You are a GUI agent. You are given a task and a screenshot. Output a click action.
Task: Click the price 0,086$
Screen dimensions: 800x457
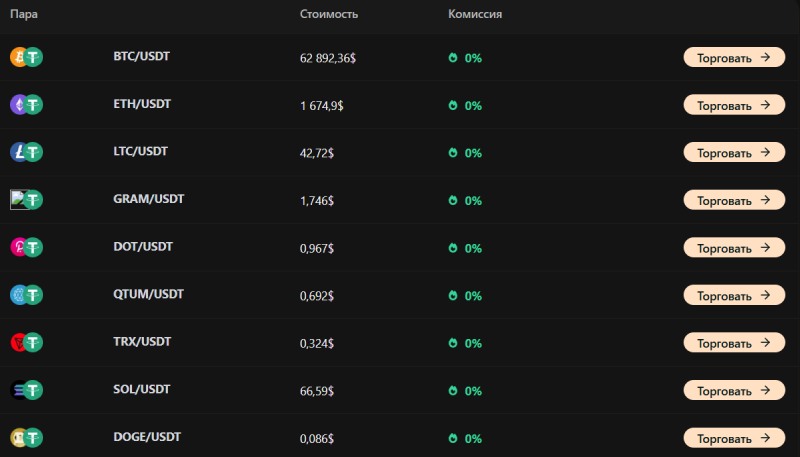tap(317, 439)
